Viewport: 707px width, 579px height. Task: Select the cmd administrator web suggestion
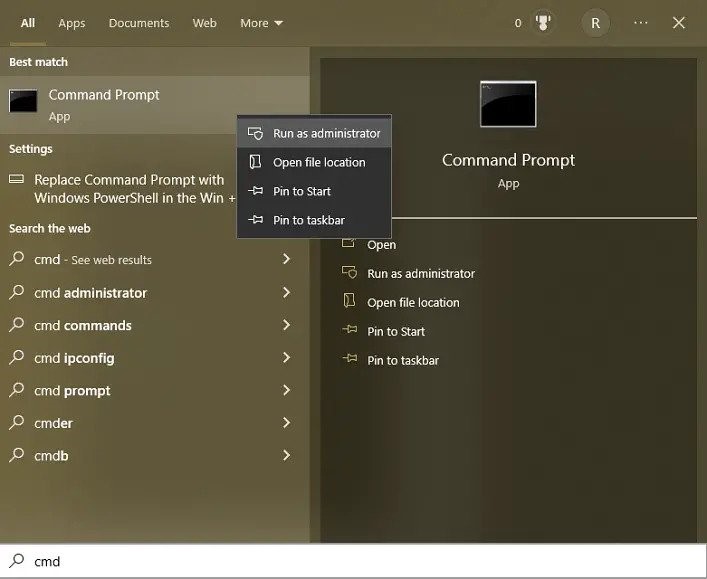pyautogui.click(x=155, y=293)
